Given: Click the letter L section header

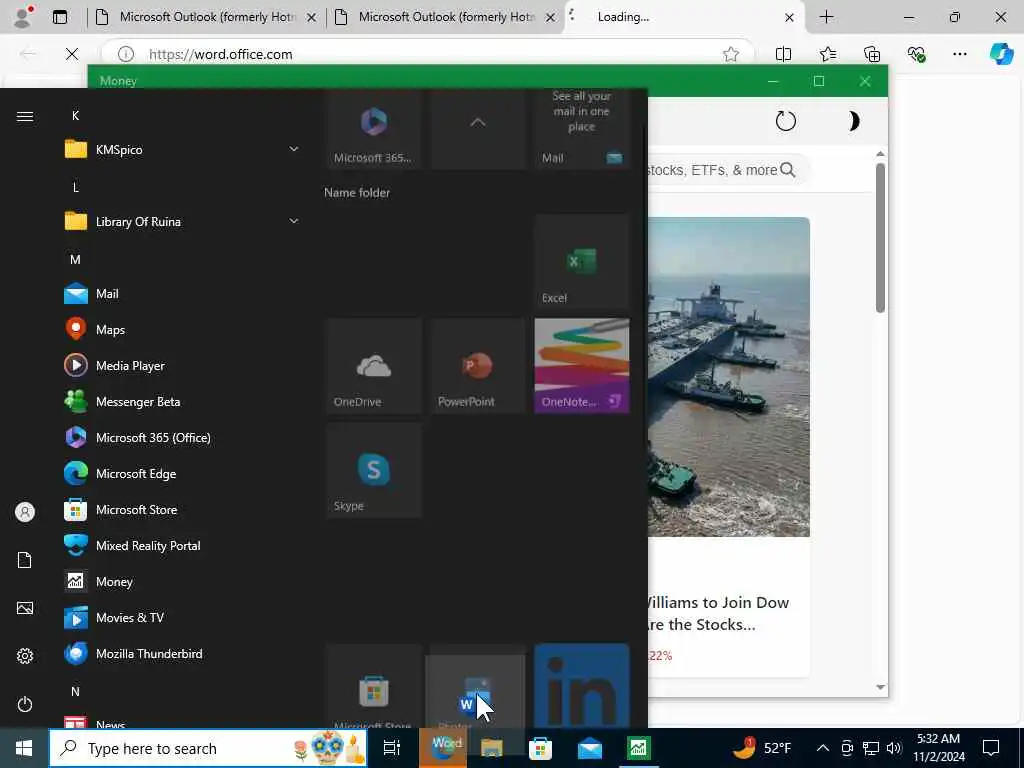Looking at the screenshot, I should point(76,187).
